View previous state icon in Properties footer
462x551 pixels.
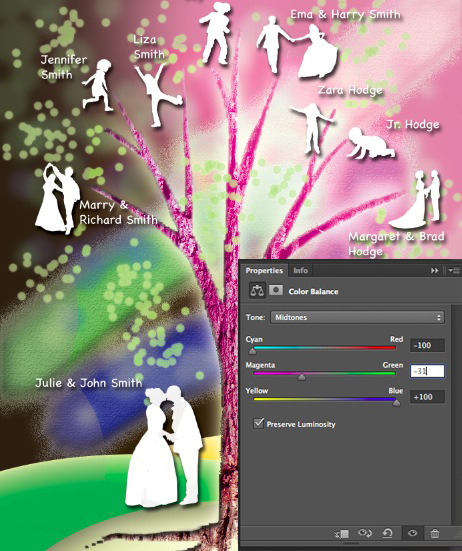[x=365, y=533]
